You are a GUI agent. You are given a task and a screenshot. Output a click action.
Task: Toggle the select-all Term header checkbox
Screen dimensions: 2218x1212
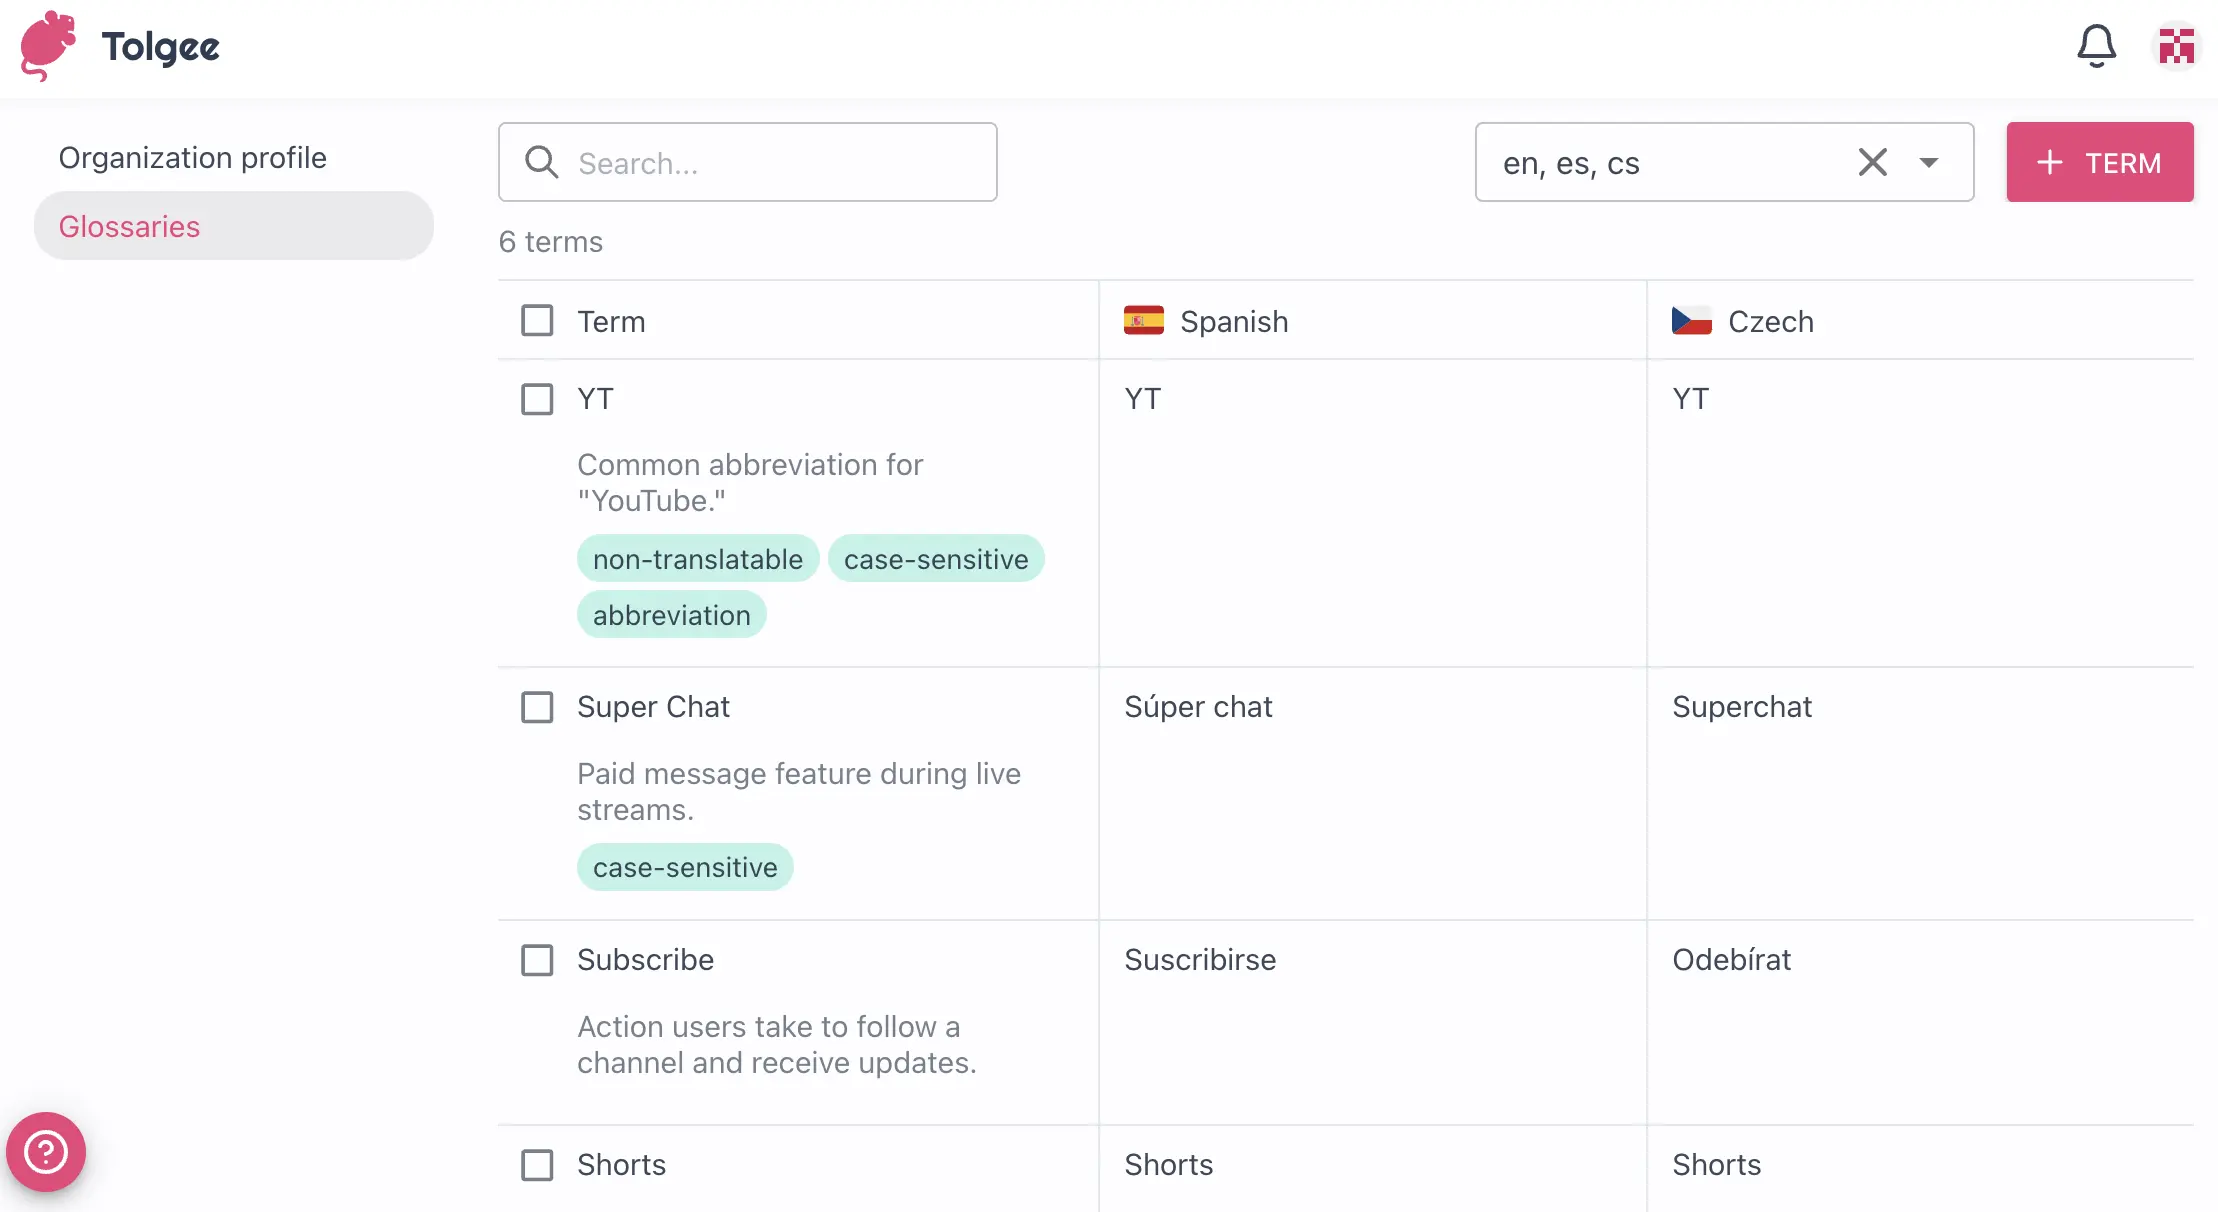[x=537, y=321]
